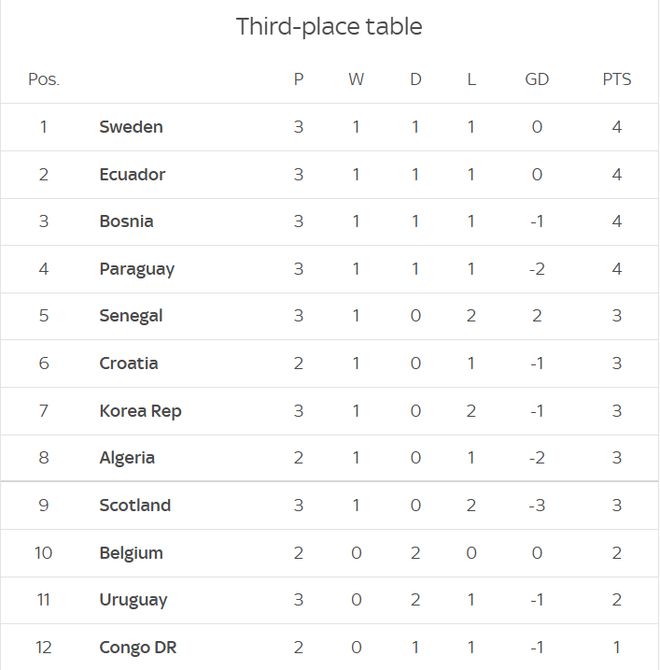Select the Senegal team name
This screenshot has height=670, width=660.
coord(131,317)
